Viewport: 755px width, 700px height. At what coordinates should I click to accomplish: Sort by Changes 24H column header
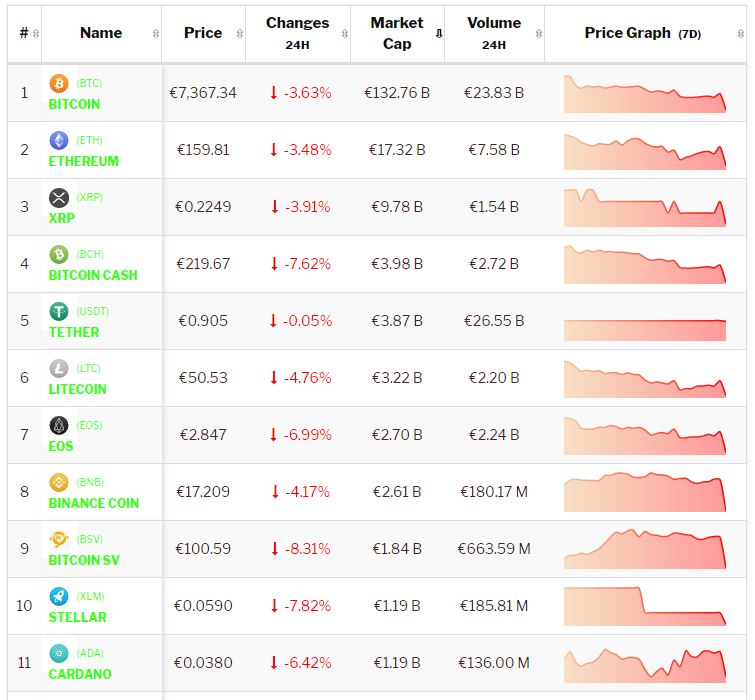(297, 33)
